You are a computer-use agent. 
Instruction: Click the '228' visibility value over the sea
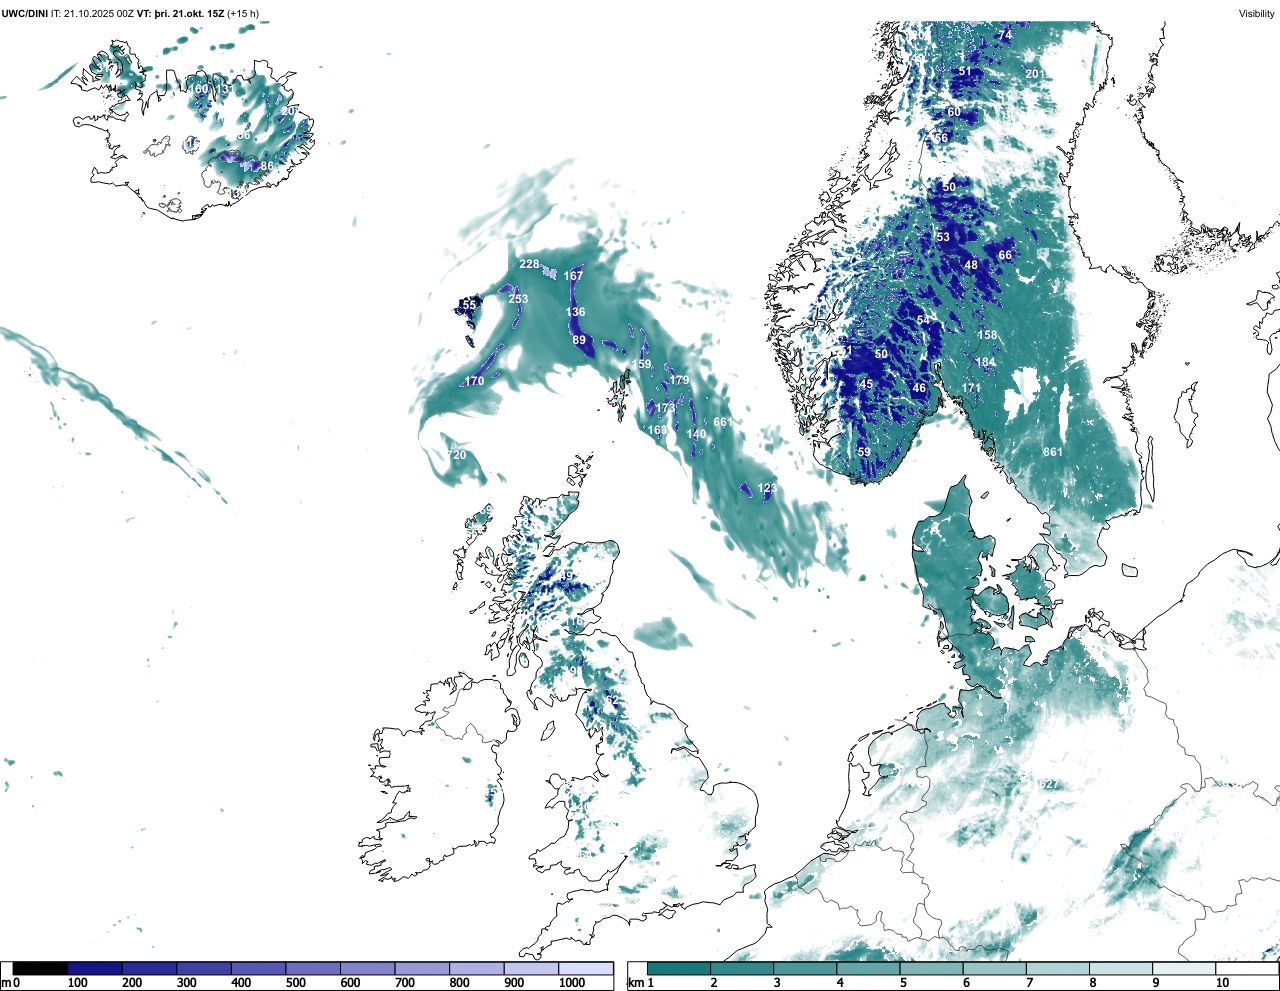point(529,264)
